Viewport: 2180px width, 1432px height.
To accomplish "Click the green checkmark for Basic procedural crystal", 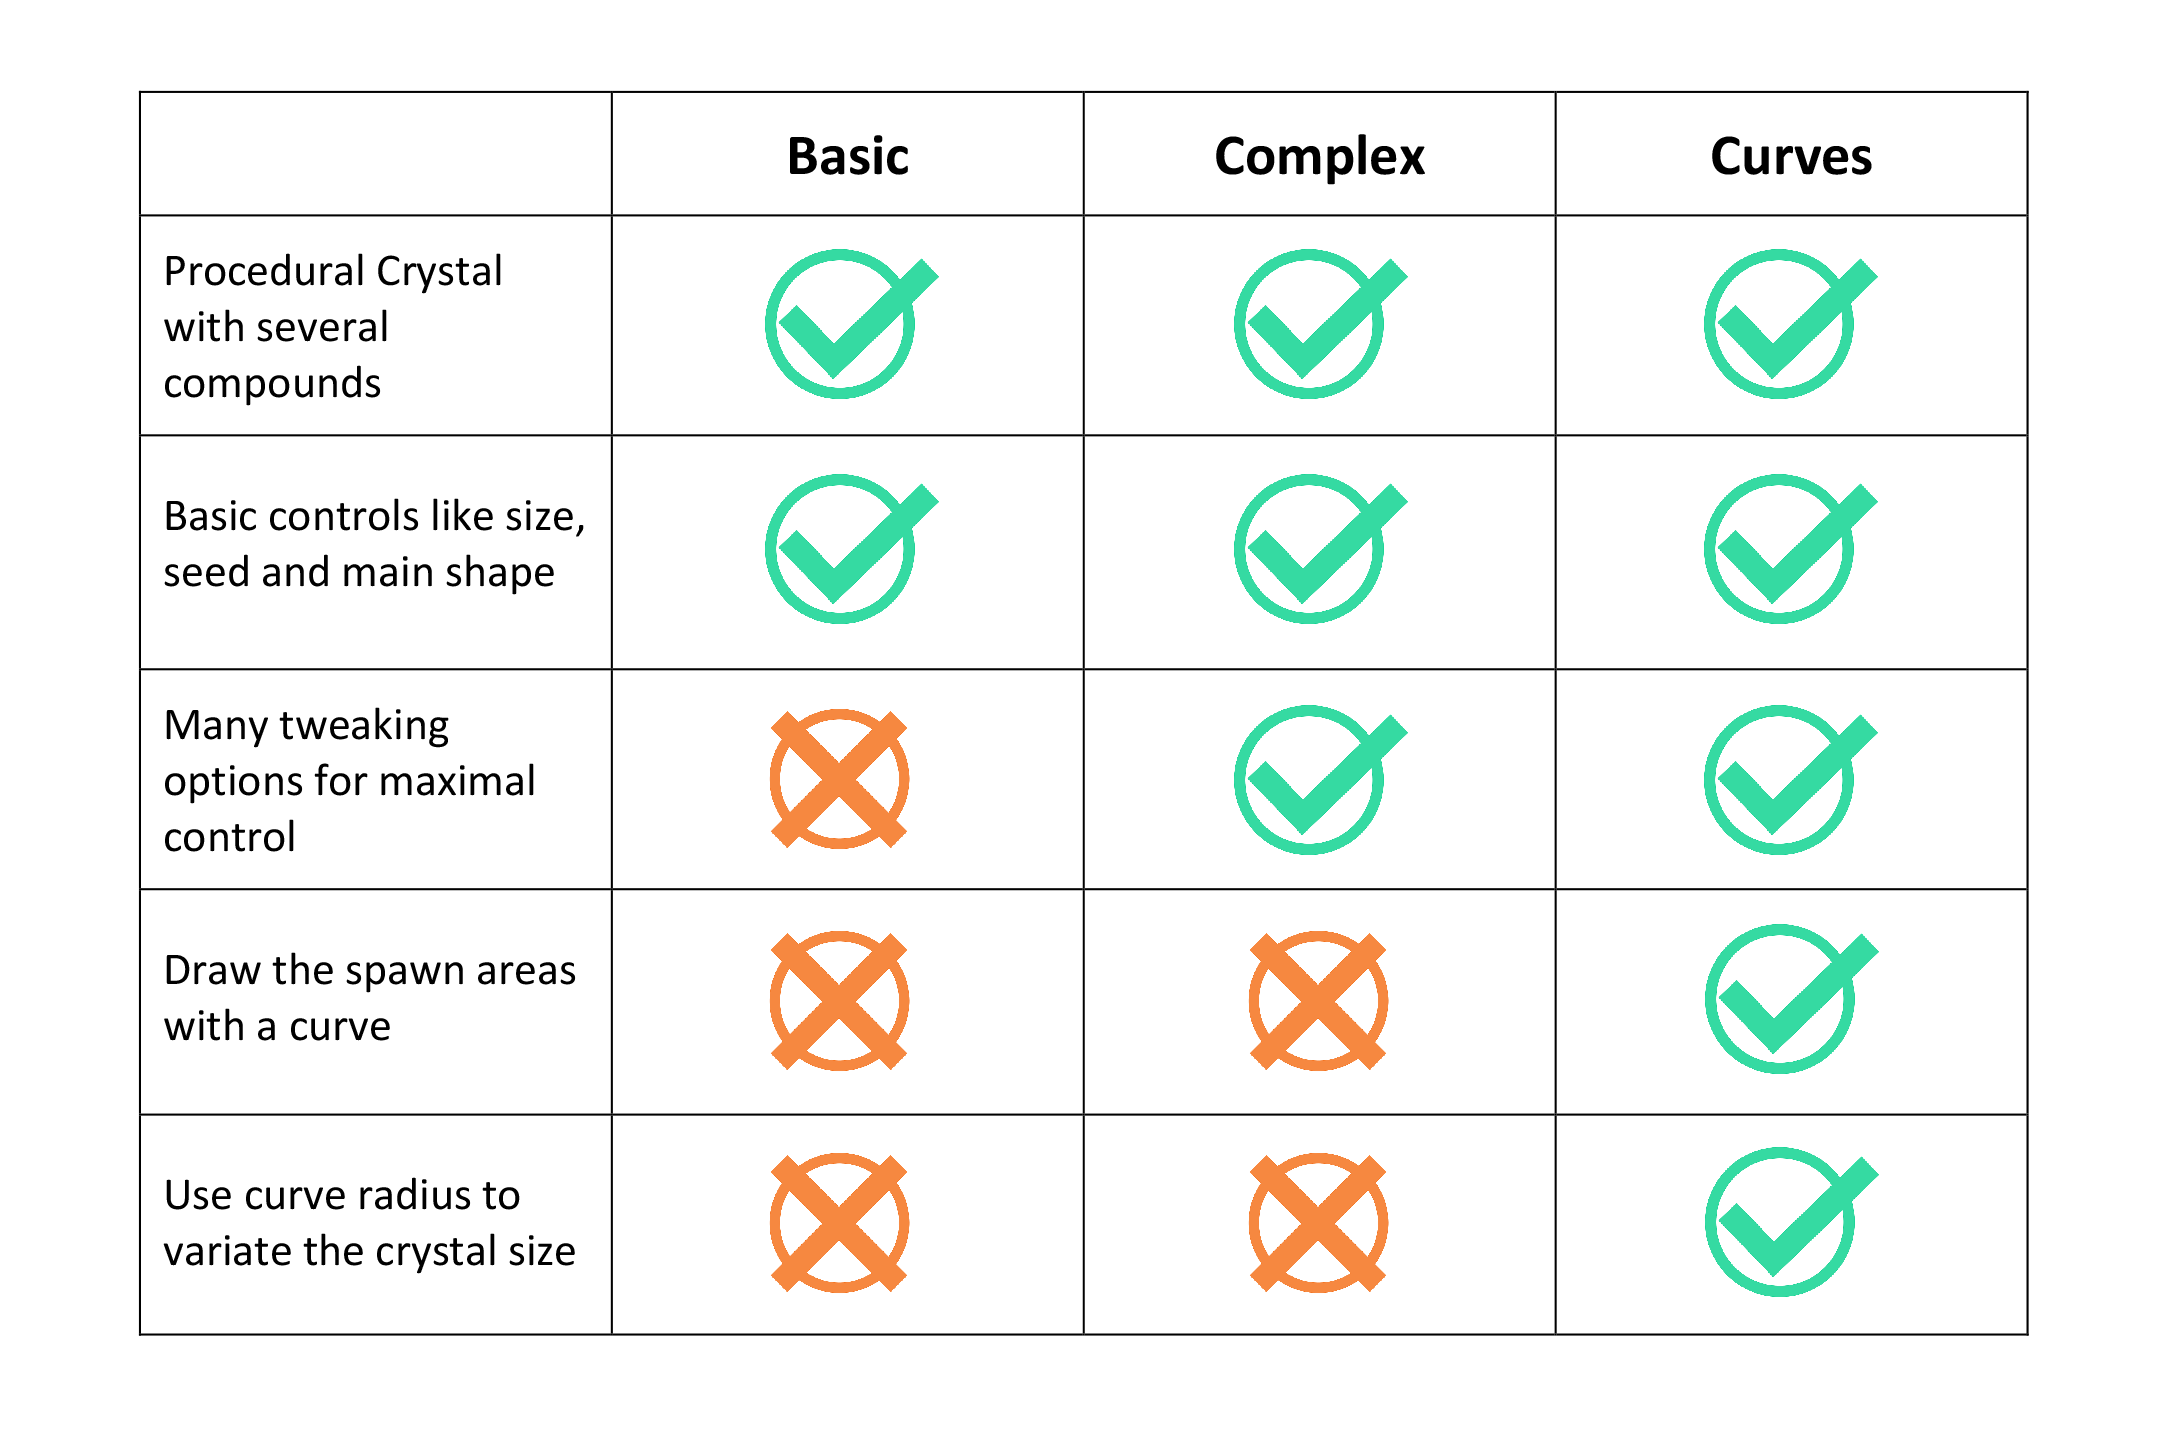I will (x=851, y=324).
